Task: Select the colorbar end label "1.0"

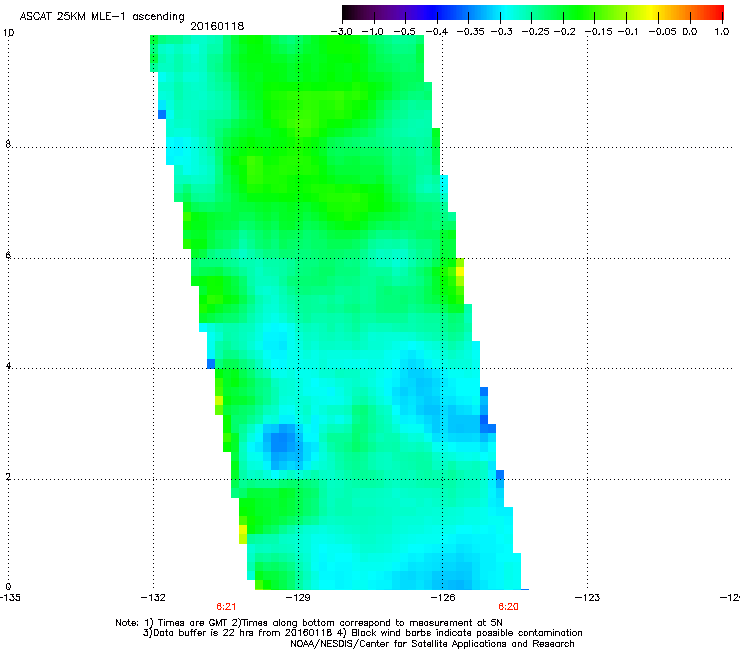Action: (x=722, y=32)
